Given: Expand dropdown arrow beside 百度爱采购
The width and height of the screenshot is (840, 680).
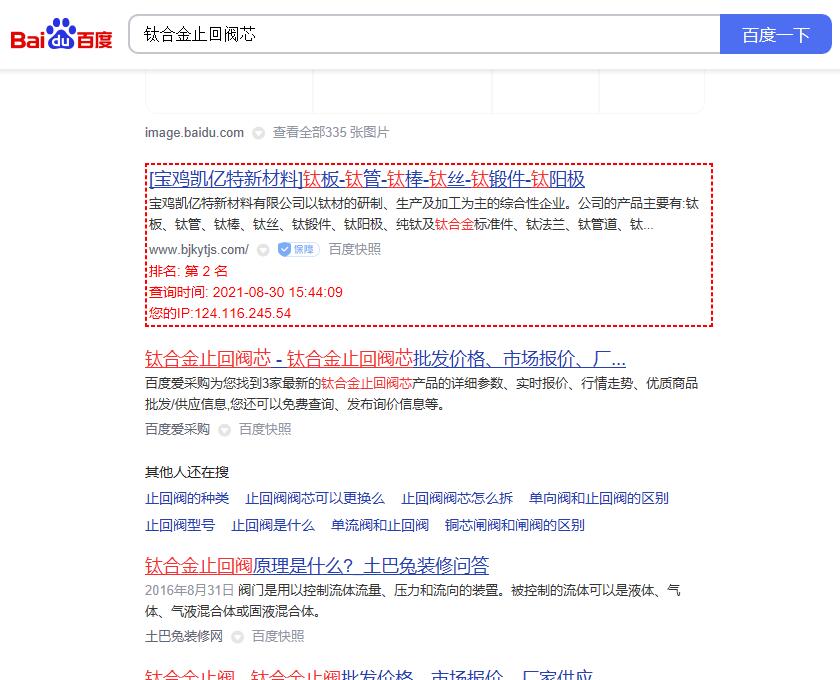Looking at the screenshot, I should click(x=224, y=430).
